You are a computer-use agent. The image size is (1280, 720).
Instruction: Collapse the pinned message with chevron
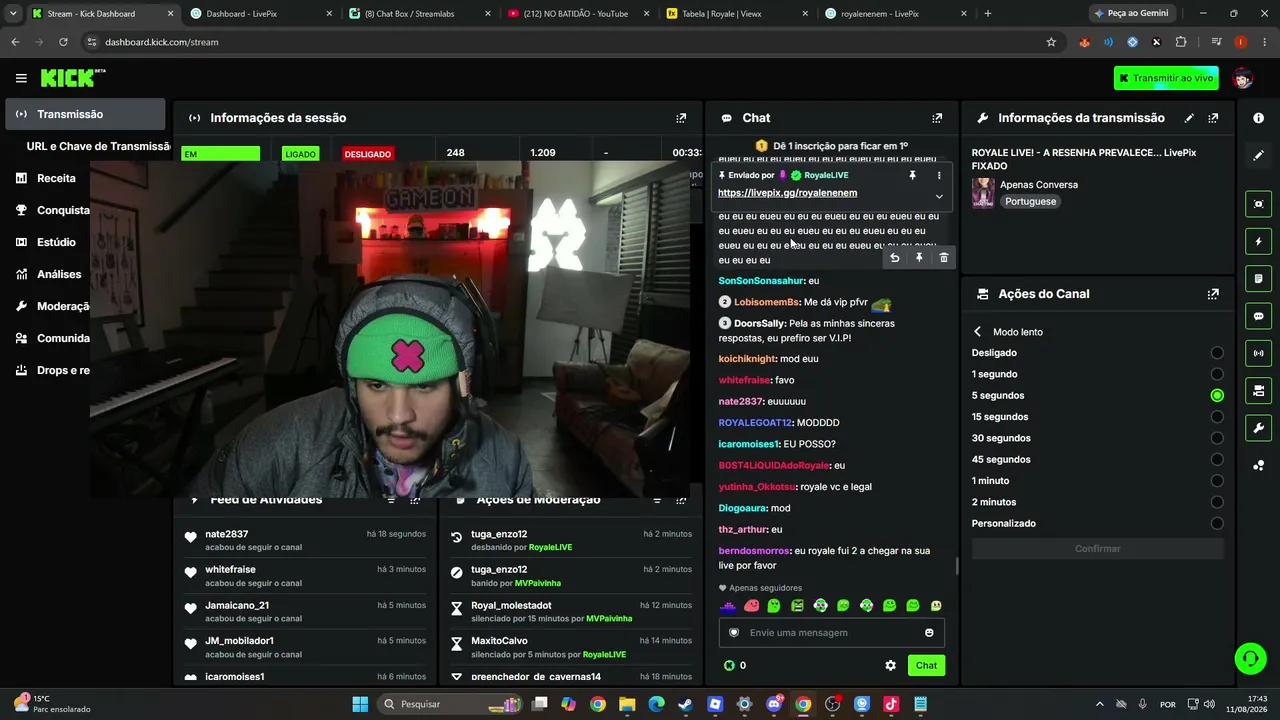point(939,196)
